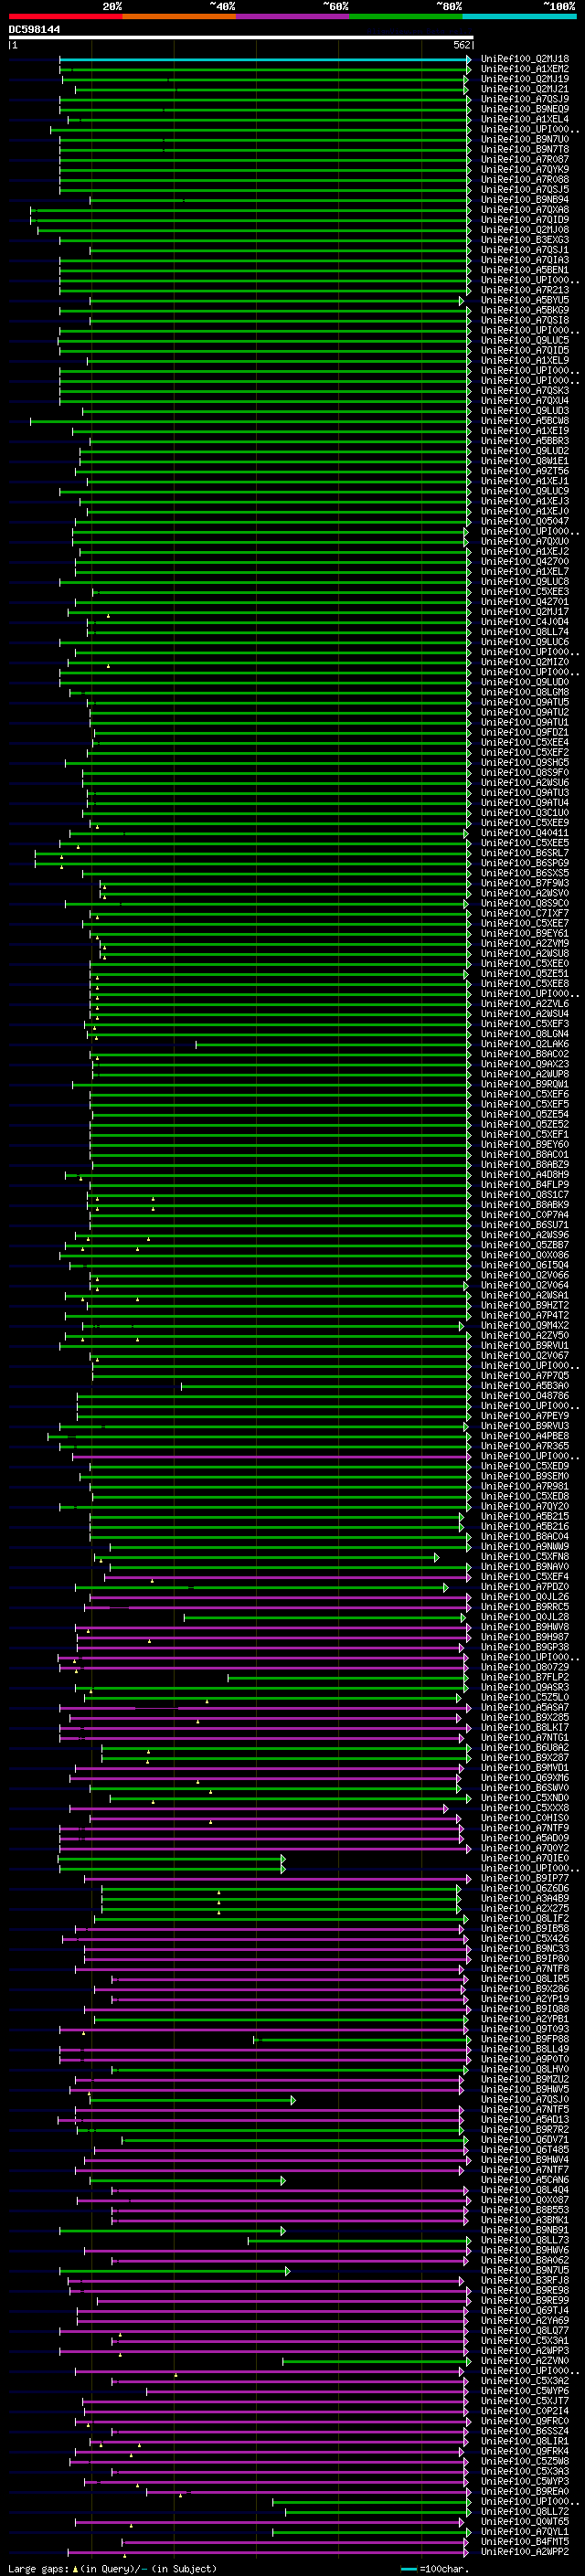585x2576 pixels.
Task: Select hit UniRef100_B8ABK9
Action: pyautogui.click(x=525, y=1205)
